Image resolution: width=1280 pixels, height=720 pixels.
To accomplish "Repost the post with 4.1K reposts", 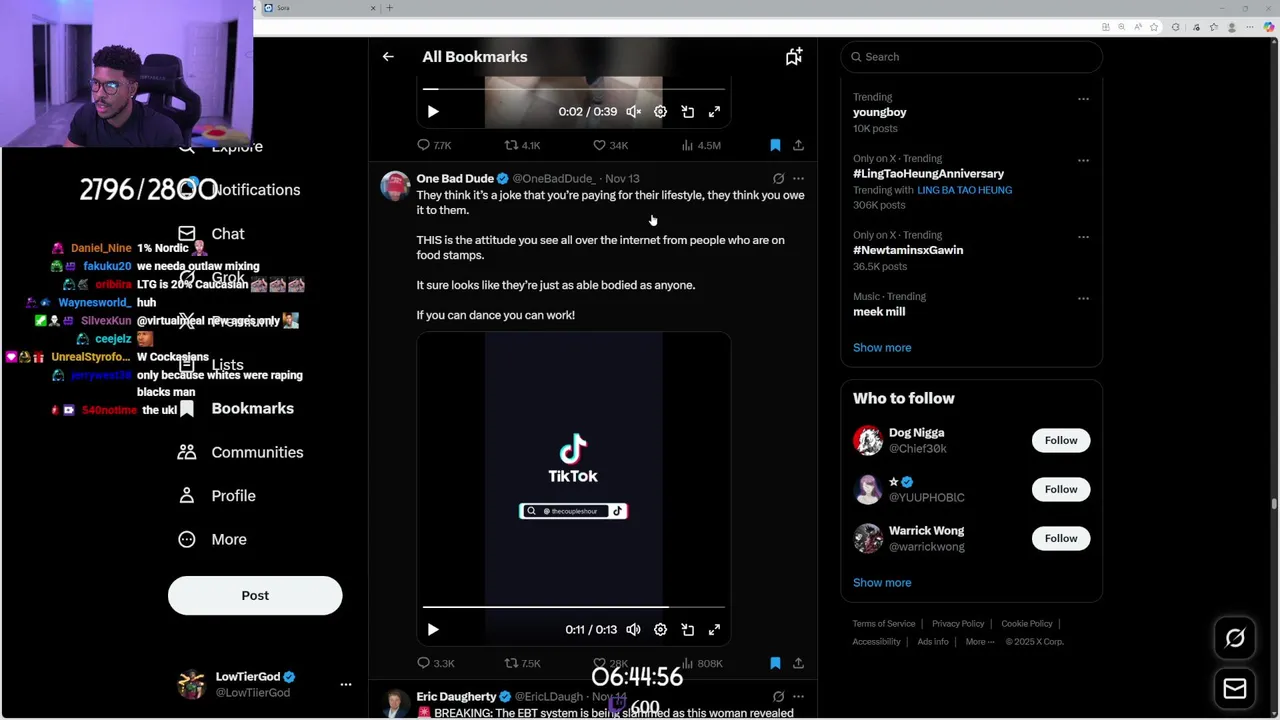I will (x=522, y=145).
